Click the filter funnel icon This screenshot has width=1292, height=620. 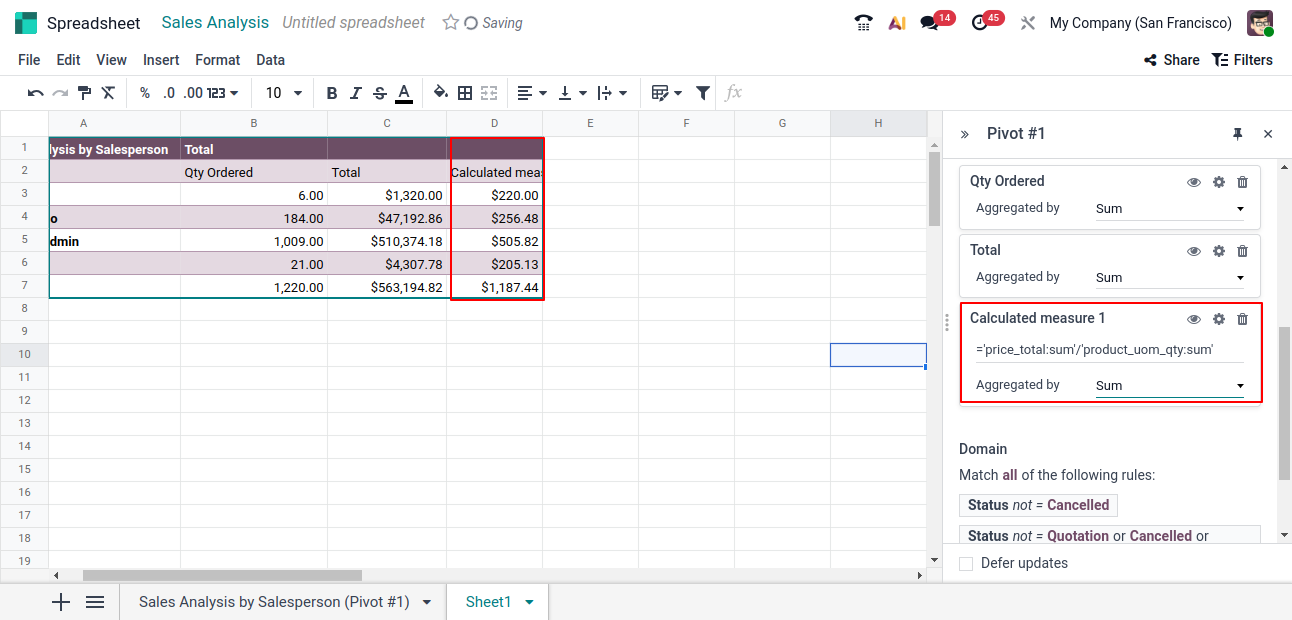click(x=703, y=93)
